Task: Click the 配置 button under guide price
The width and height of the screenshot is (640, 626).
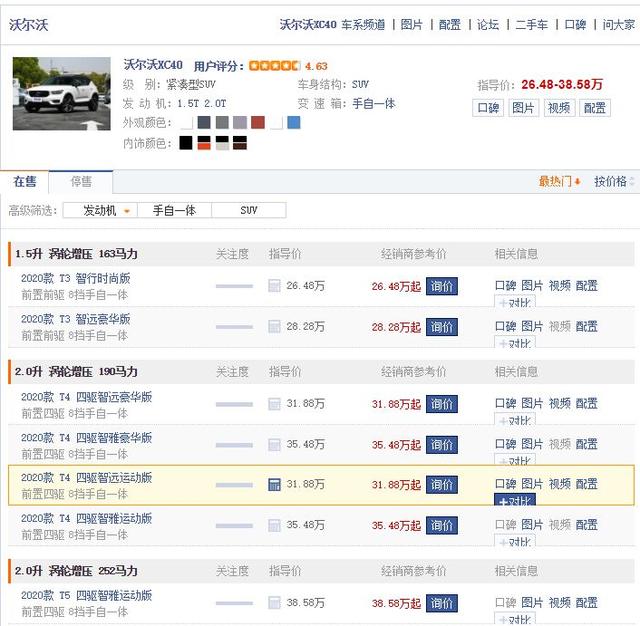Action: [x=595, y=108]
